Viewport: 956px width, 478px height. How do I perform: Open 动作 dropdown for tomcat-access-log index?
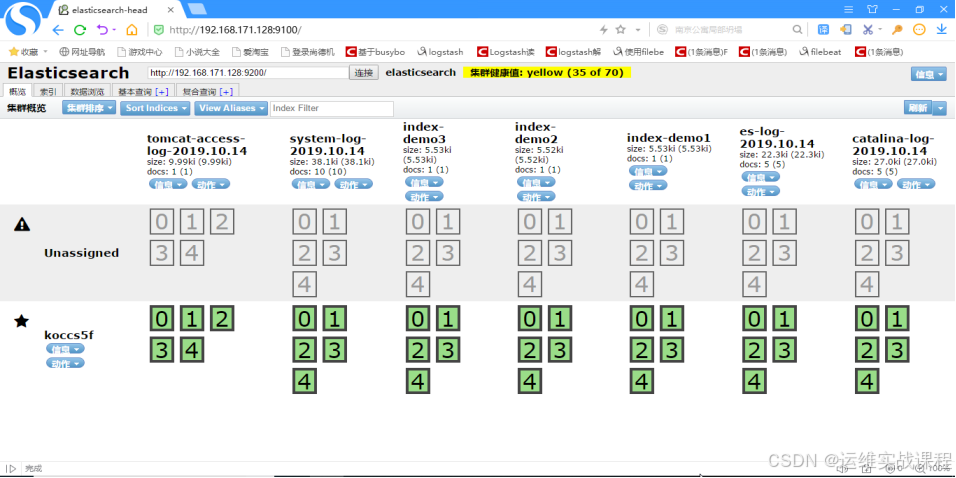(211, 184)
